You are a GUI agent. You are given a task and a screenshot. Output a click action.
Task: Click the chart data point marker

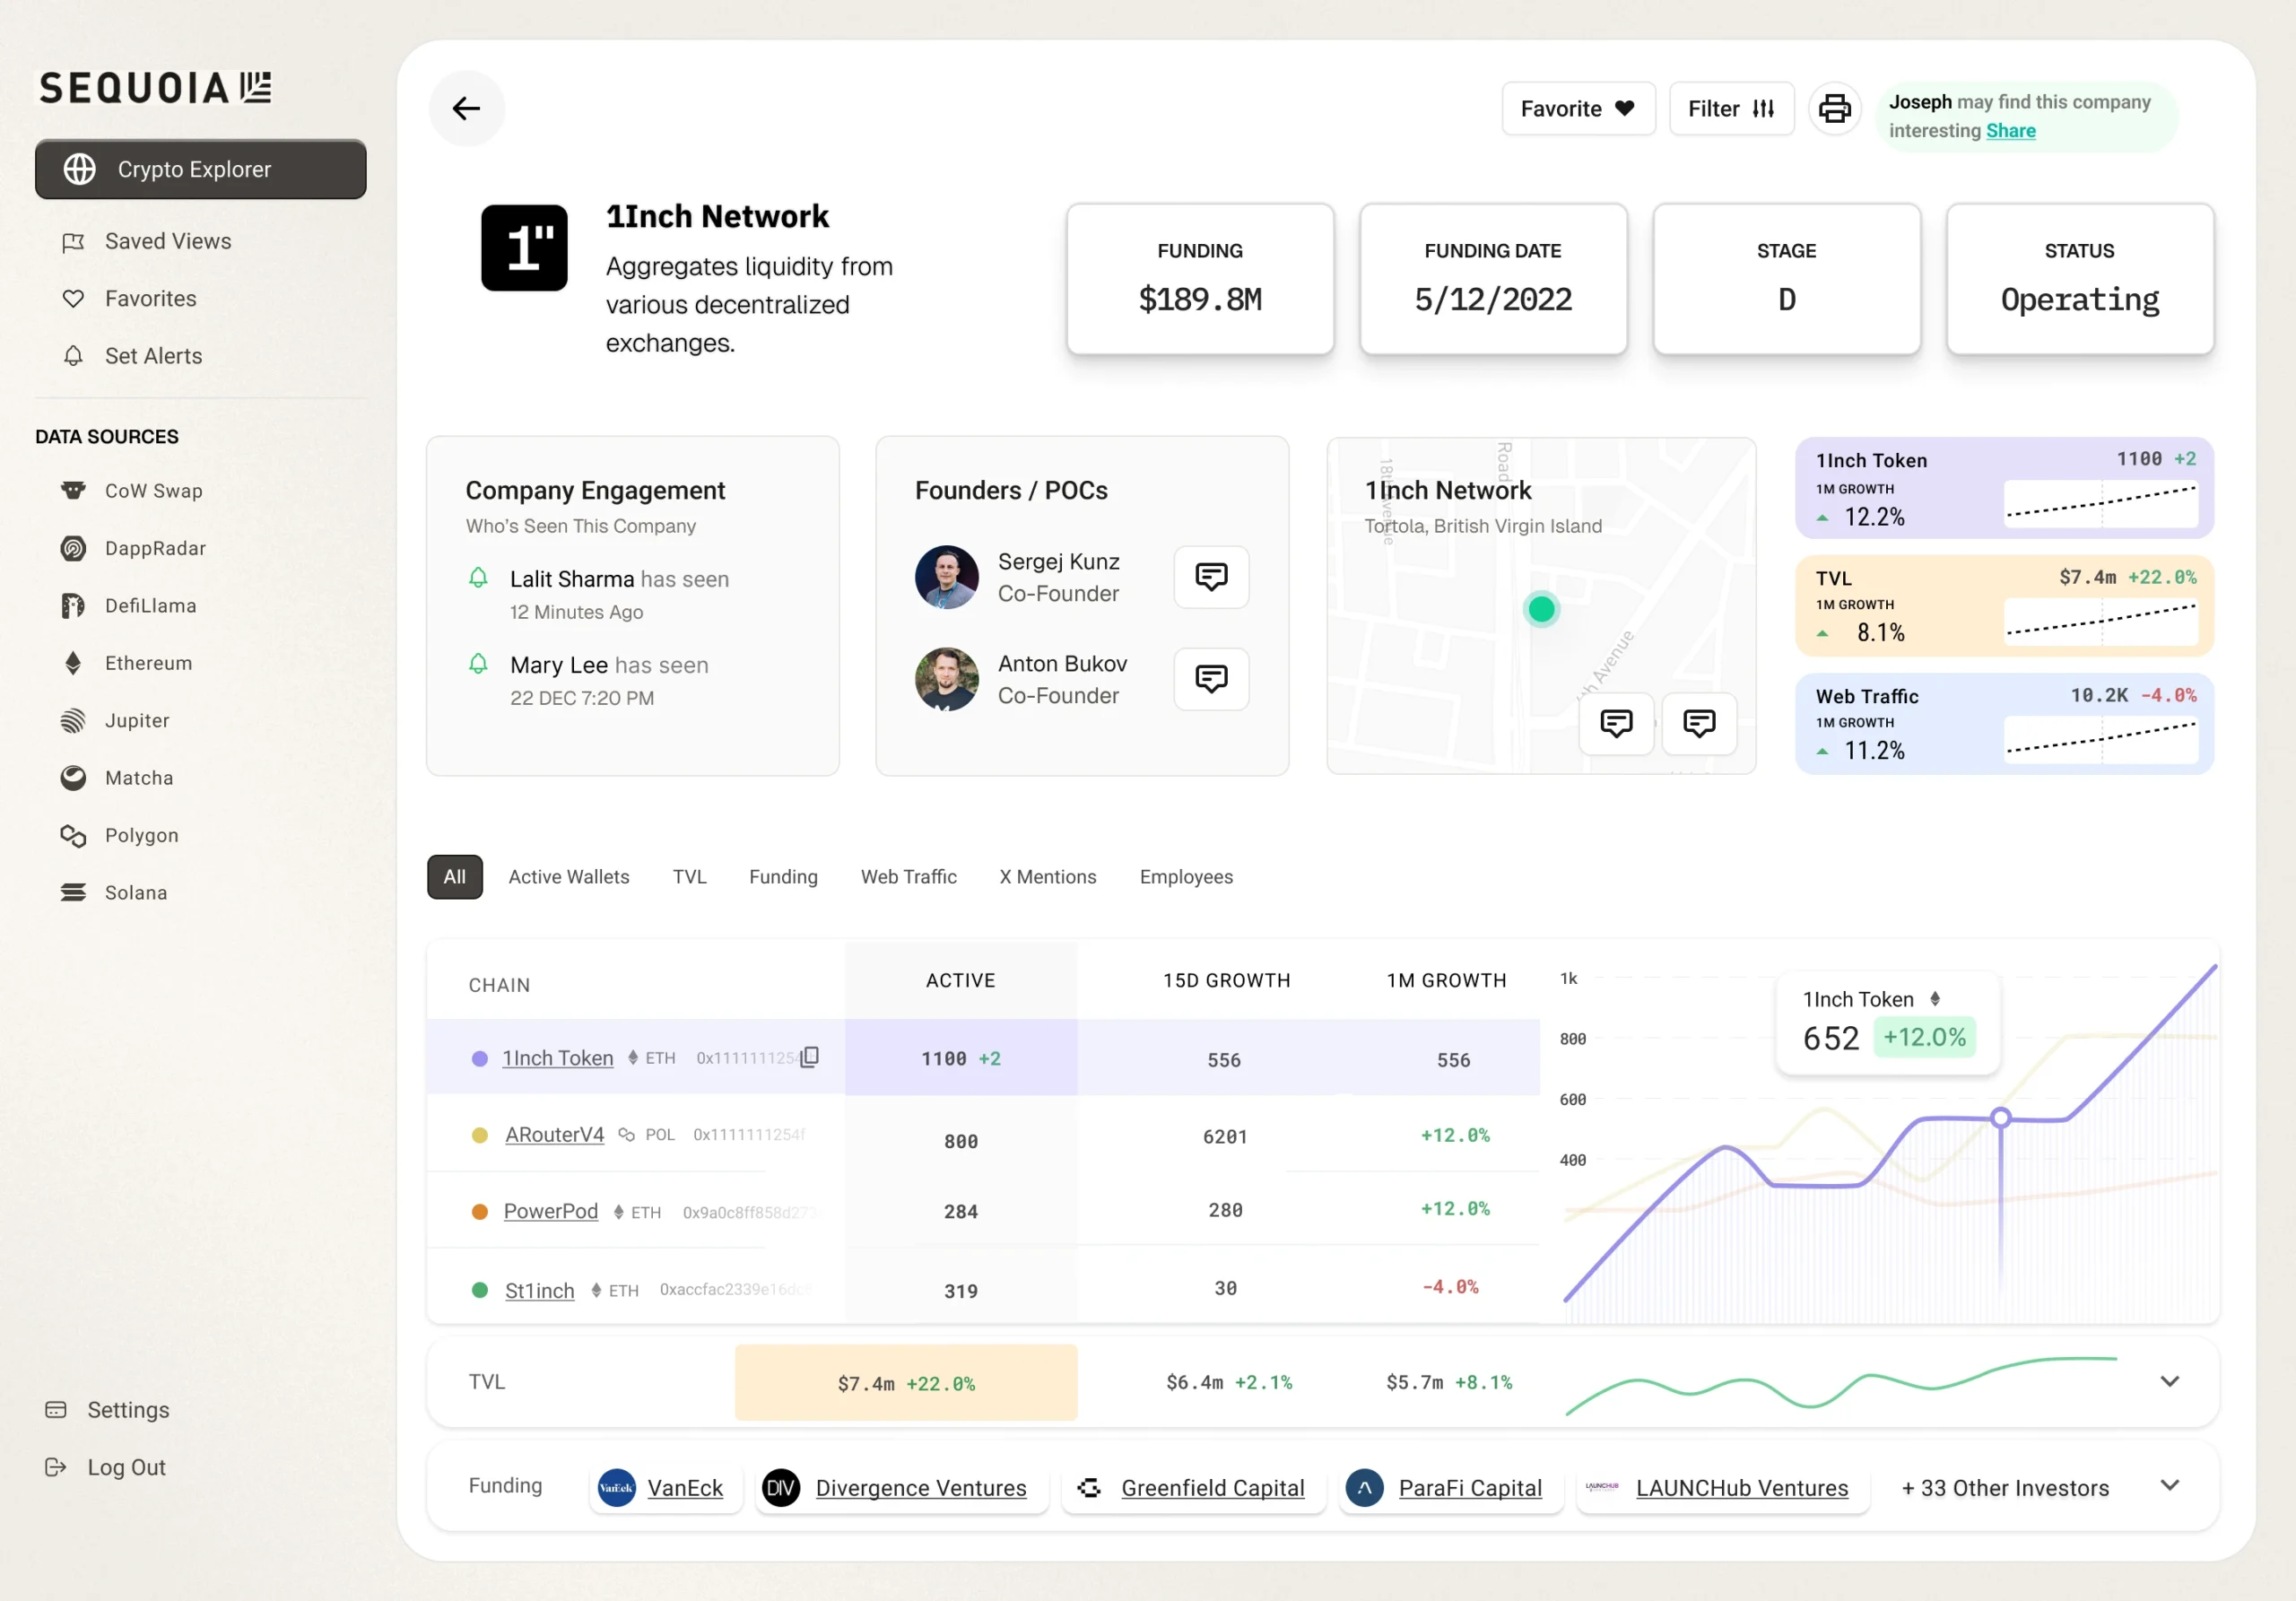point(2000,1118)
